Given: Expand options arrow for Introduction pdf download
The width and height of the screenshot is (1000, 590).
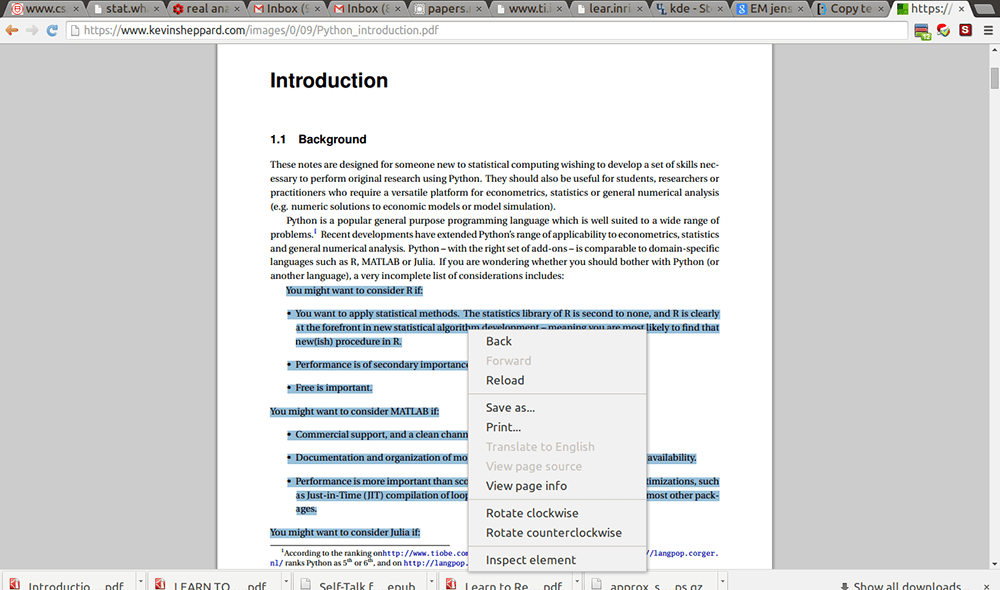Looking at the screenshot, I should pos(141,581).
